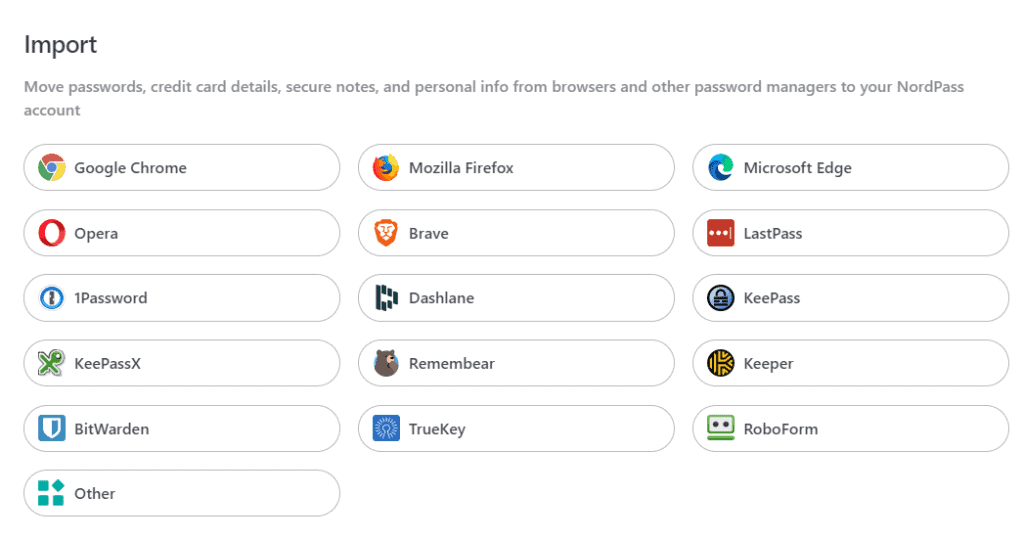The width and height of the screenshot is (1024, 541).
Task: Open the Other import option
Action: pyautogui.click(x=181, y=493)
